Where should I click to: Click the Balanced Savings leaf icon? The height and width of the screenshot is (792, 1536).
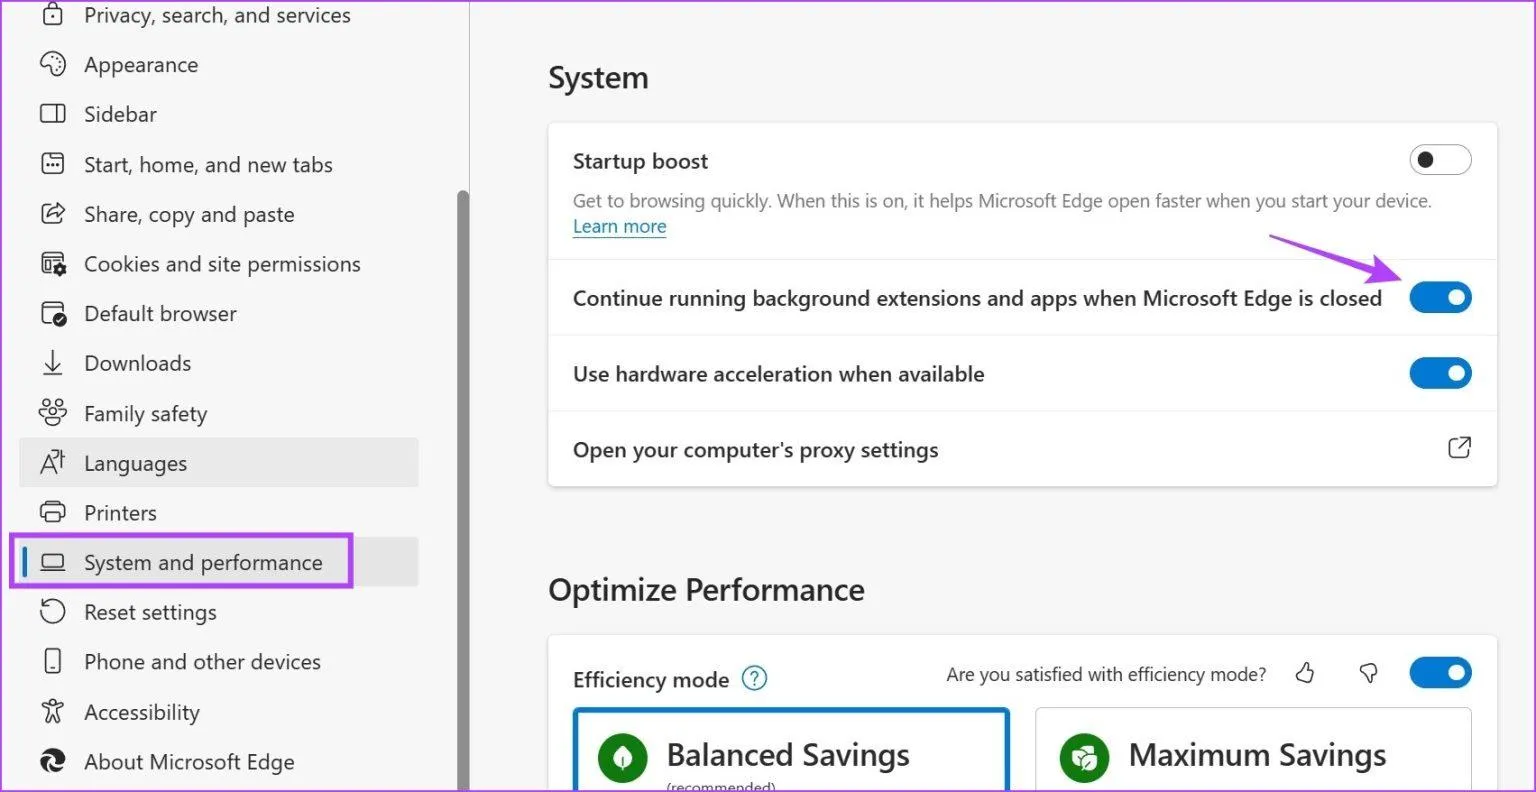tap(623, 758)
